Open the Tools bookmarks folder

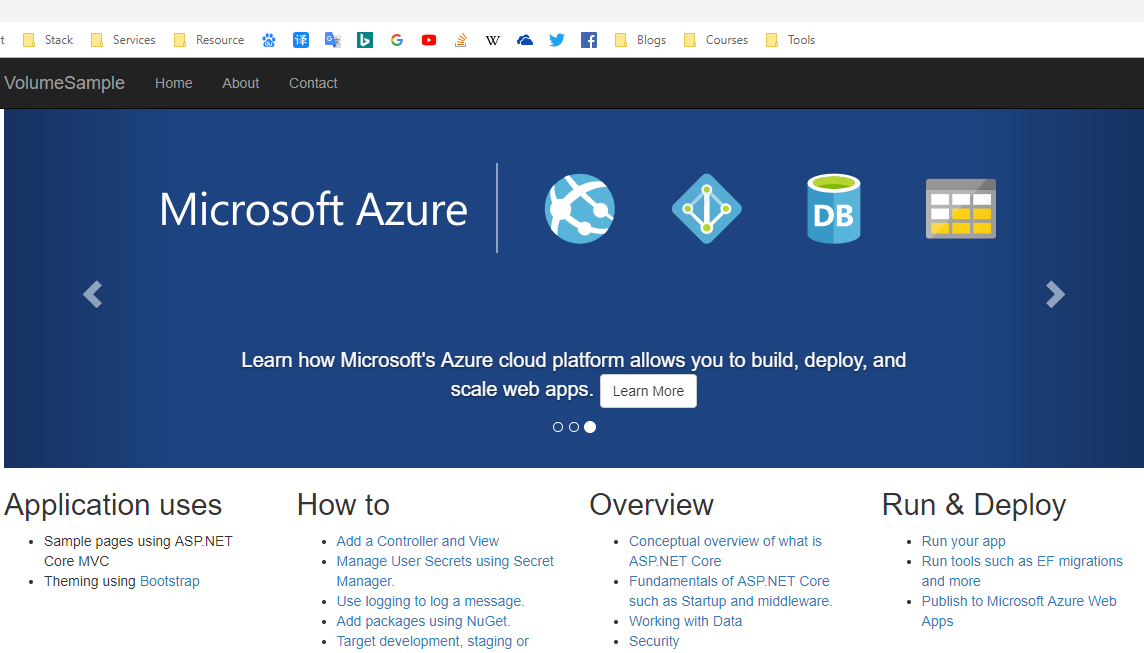[x=790, y=40]
